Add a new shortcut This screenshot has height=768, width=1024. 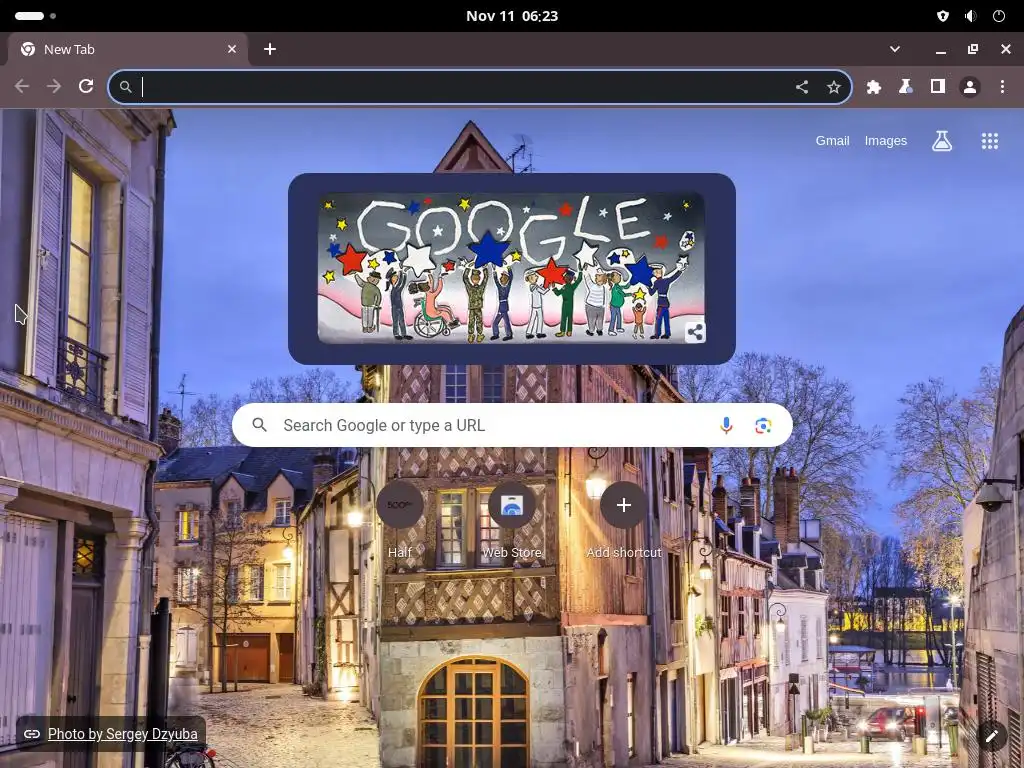[x=624, y=520]
